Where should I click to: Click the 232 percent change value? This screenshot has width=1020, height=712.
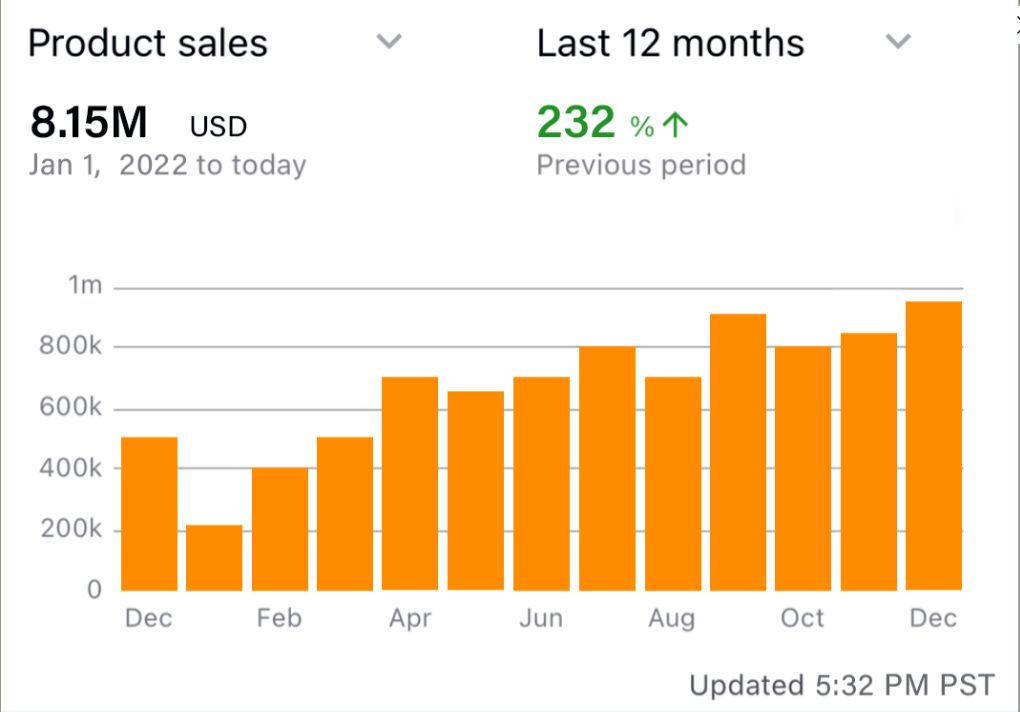coord(576,123)
